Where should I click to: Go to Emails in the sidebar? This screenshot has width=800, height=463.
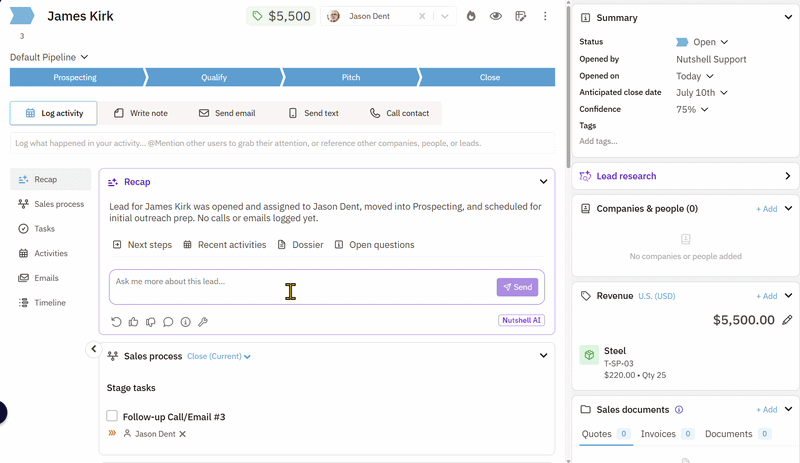click(39, 278)
